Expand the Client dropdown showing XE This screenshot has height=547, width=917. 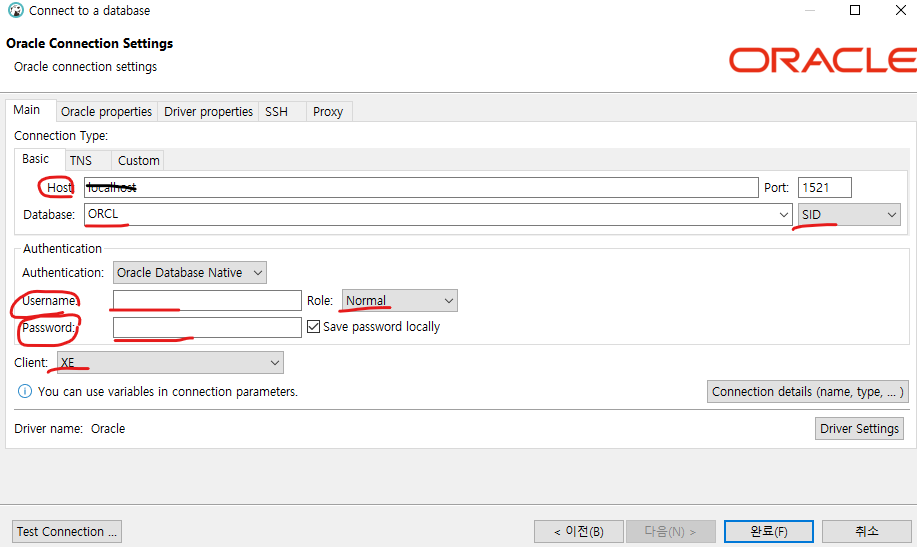pyautogui.click(x=170, y=363)
